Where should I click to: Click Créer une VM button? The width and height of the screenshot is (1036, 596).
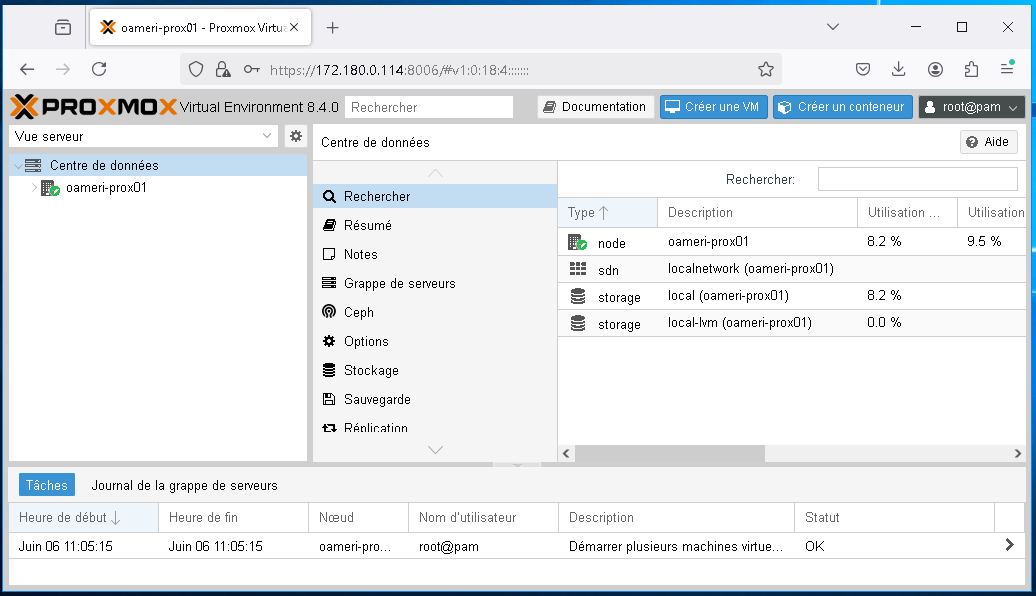tap(713, 107)
